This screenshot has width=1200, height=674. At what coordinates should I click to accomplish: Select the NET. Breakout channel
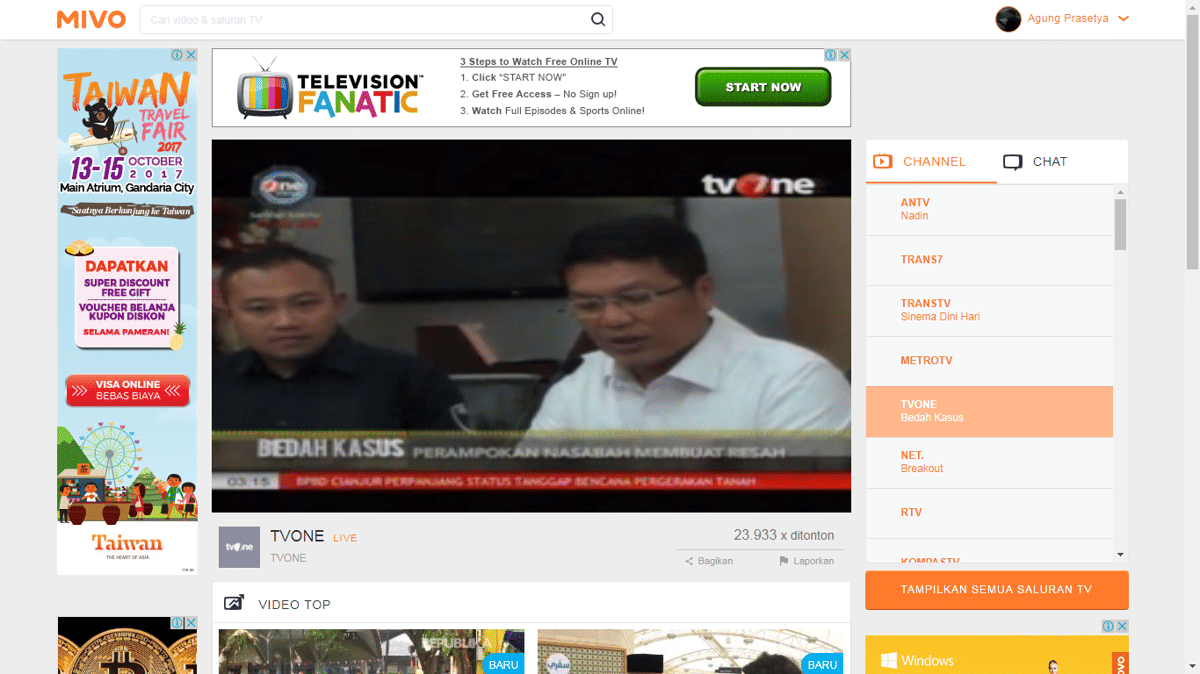[989, 462]
